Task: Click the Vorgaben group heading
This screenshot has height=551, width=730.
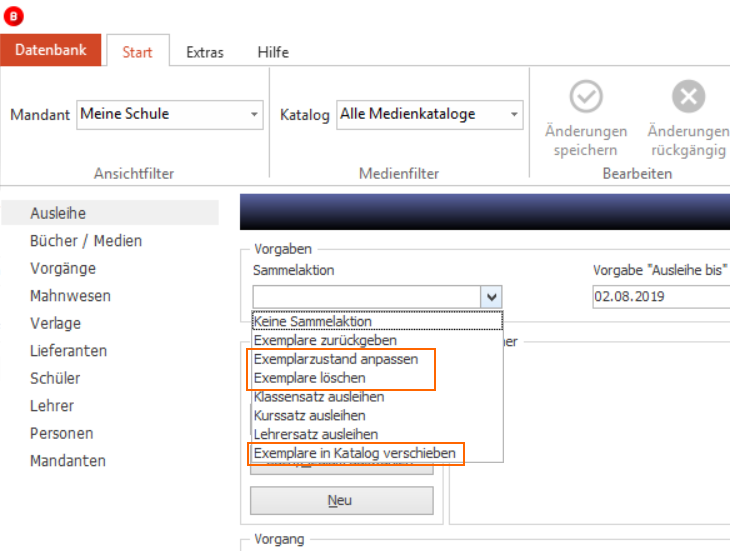Action: tap(283, 249)
